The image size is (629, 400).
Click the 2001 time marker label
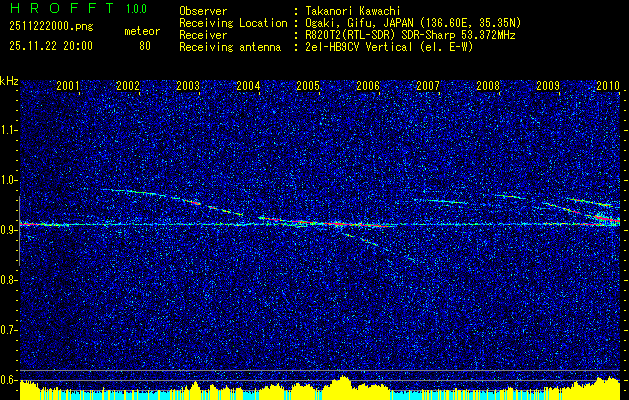(67, 85)
